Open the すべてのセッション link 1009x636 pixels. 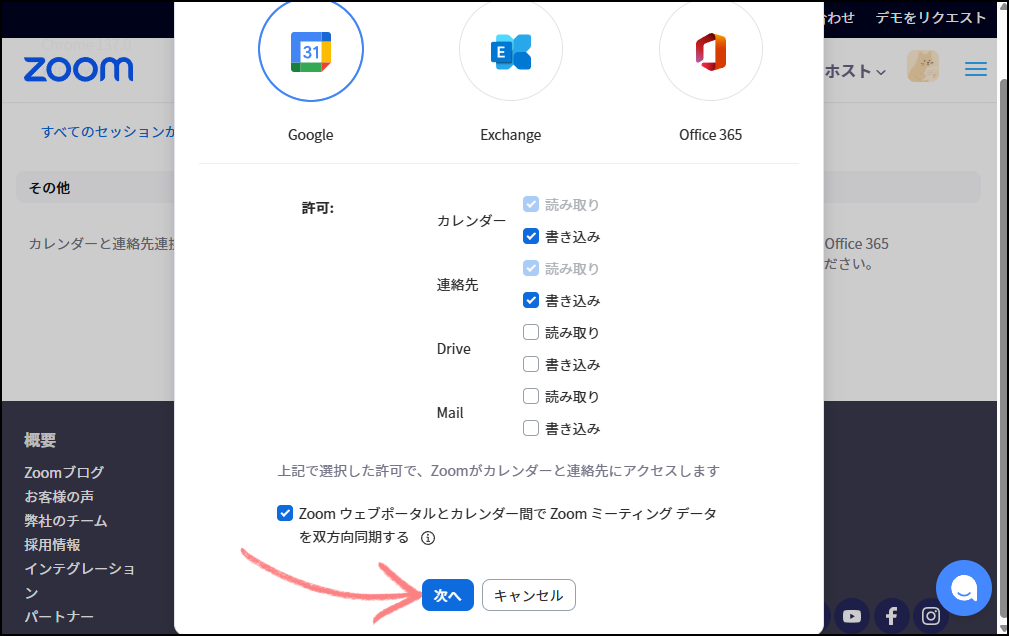click(107, 132)
